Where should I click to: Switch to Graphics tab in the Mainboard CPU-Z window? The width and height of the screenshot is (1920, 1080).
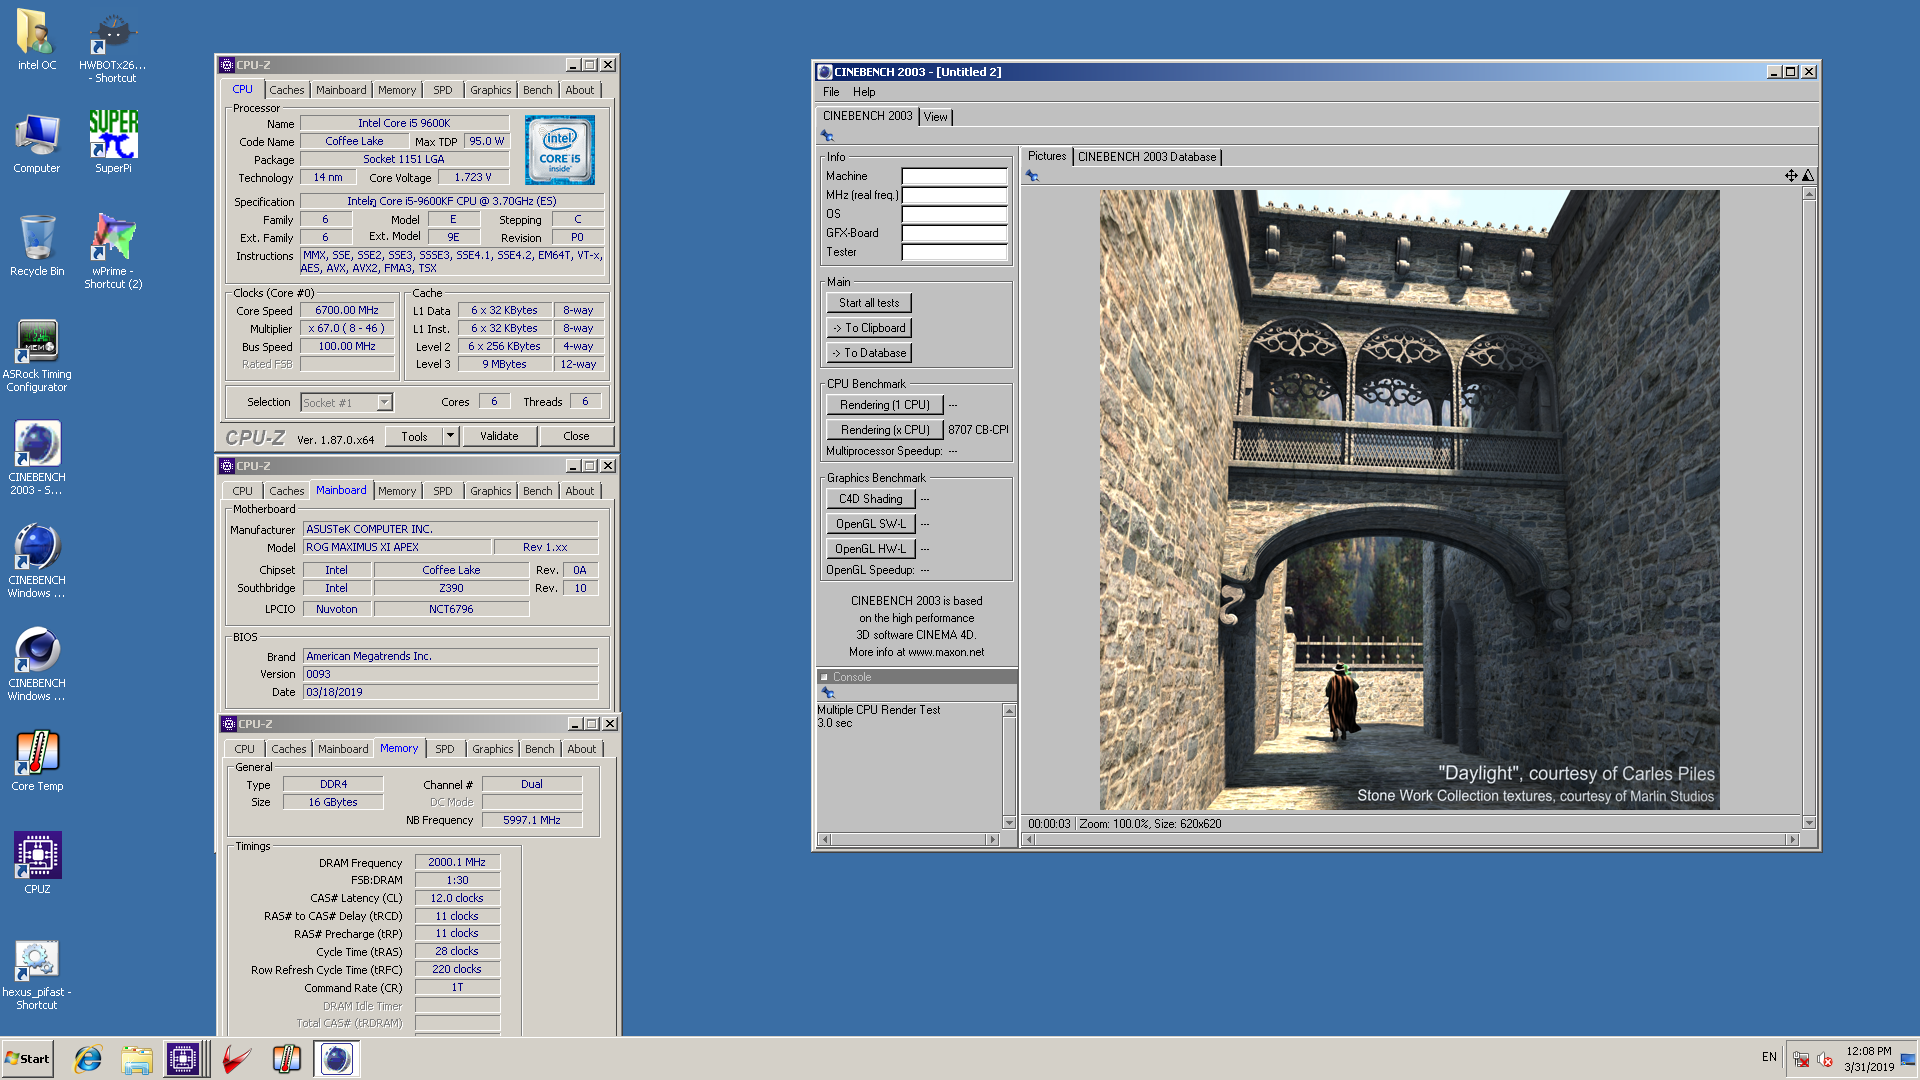click(491, 491)
